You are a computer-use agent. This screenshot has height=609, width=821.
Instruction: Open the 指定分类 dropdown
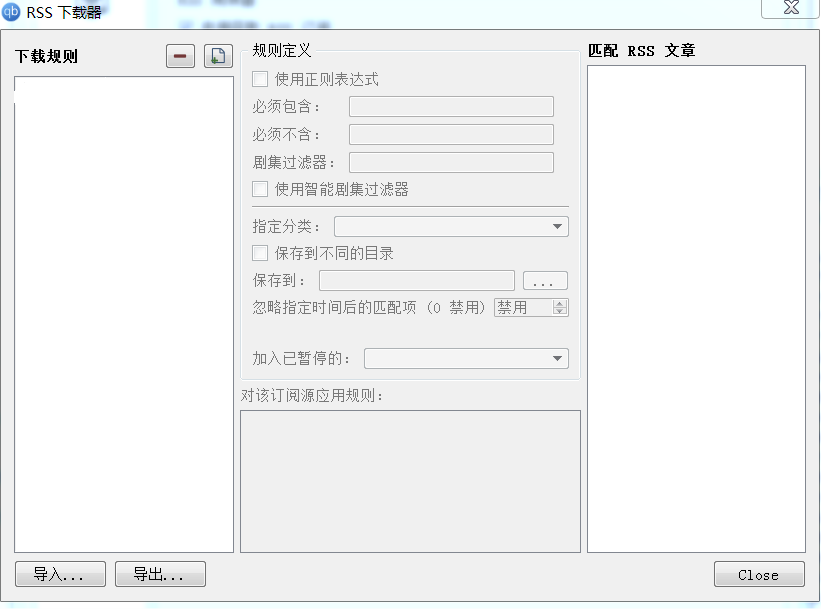[451, 227]
